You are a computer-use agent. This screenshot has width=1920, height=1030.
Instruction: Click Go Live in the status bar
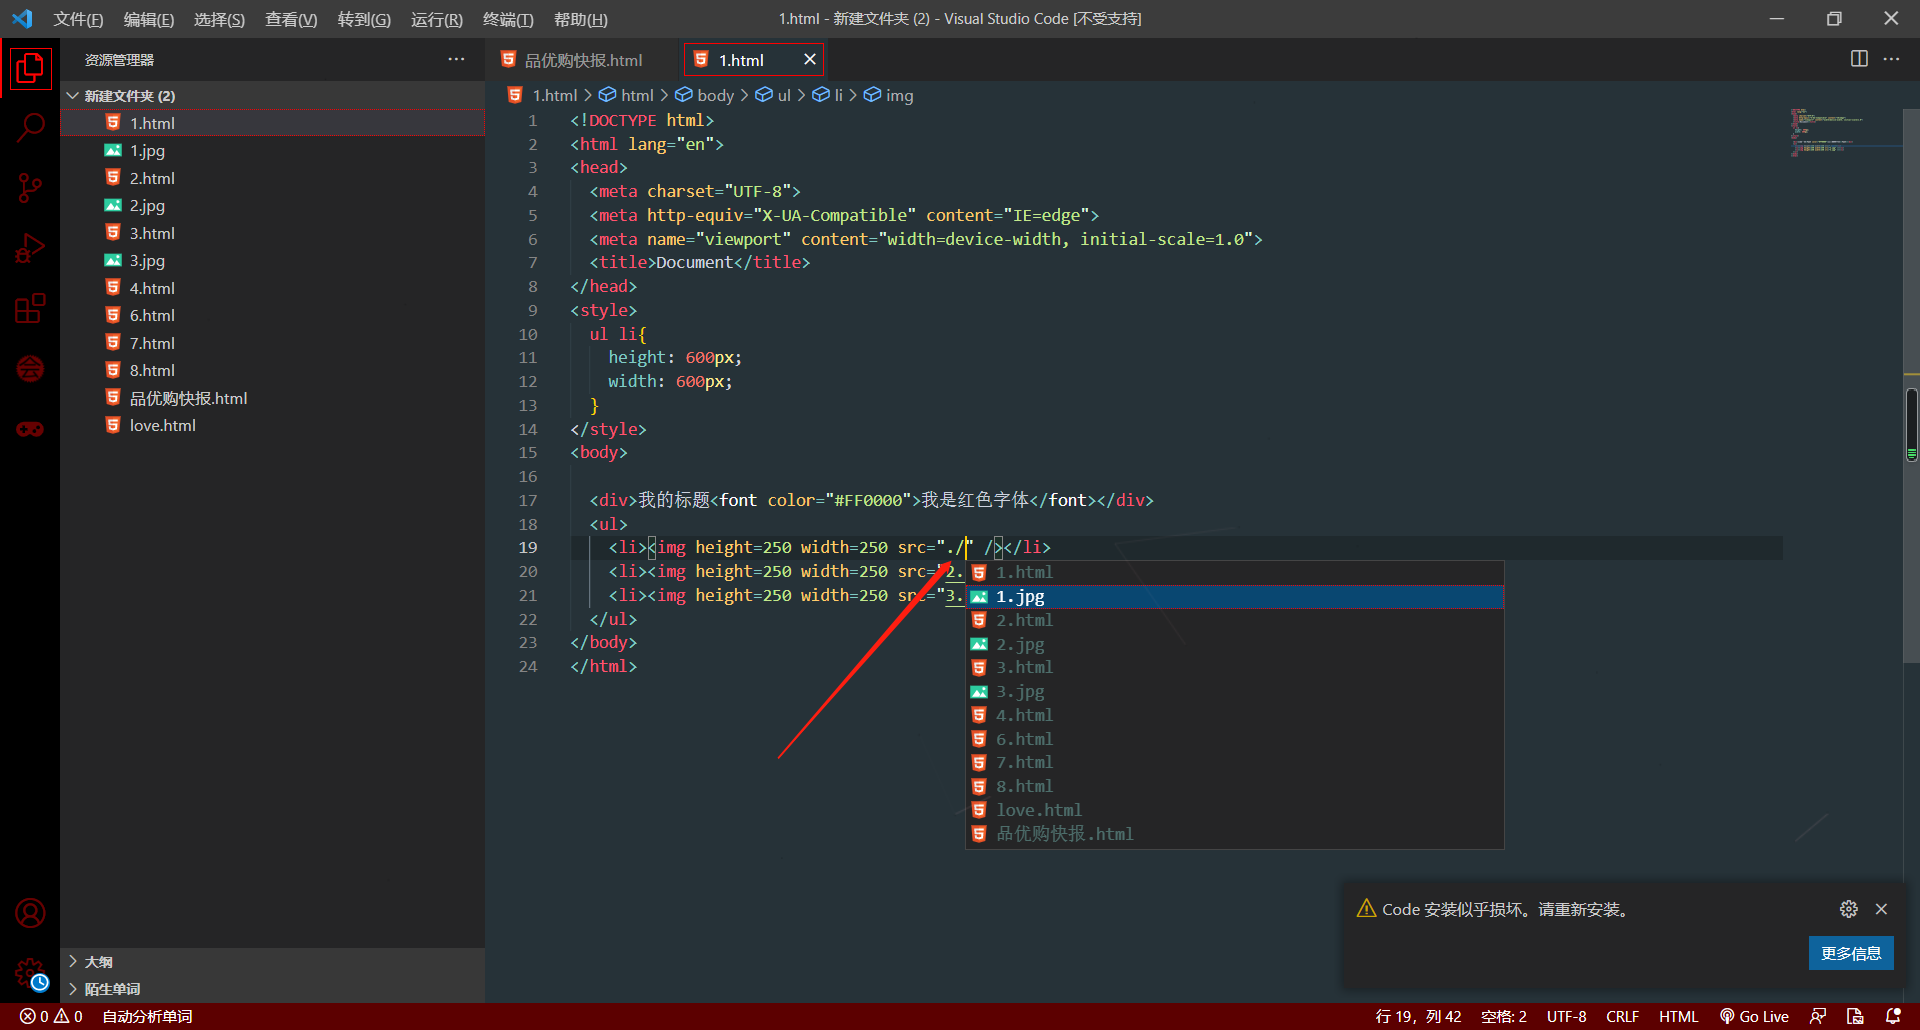[x=1755, y=1016]
